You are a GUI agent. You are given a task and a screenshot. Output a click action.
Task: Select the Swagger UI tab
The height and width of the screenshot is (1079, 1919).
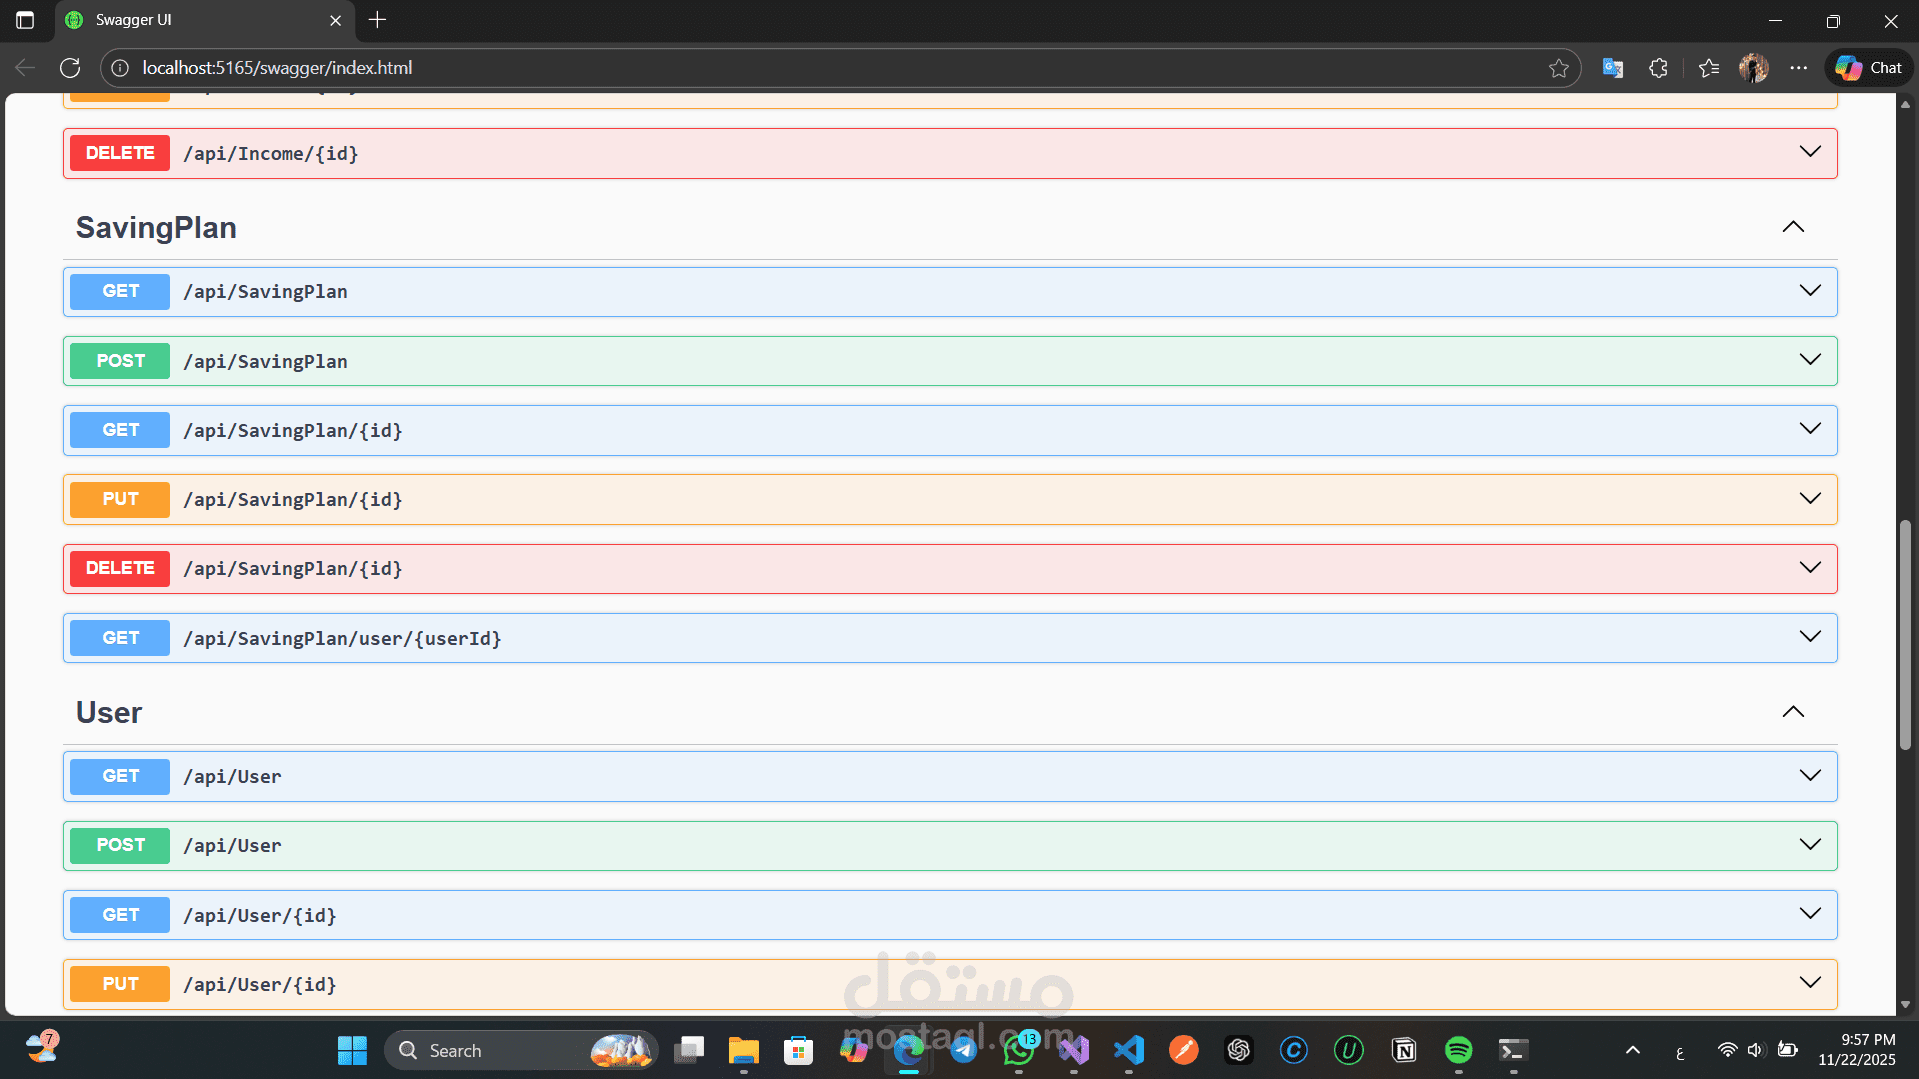(205, 20)
